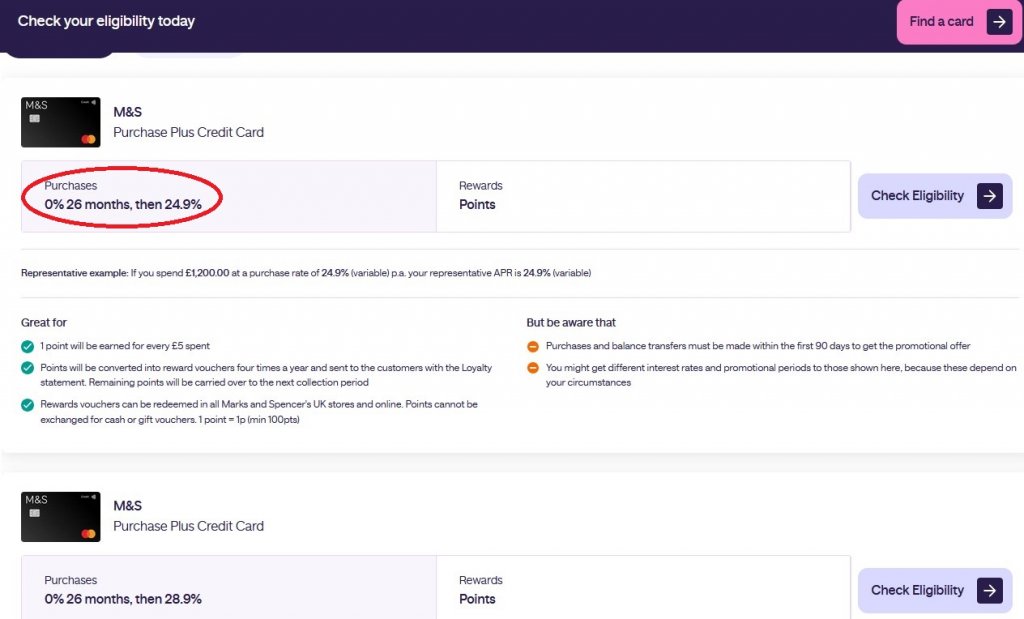The width and height of the screenshot is (1024, 619).
Task: Click Check Eligibility for the 28.9% card
Action: coord(935,590)
